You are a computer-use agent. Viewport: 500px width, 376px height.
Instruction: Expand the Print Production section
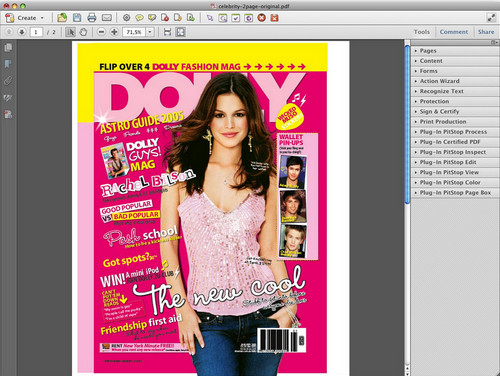point(455,122)
